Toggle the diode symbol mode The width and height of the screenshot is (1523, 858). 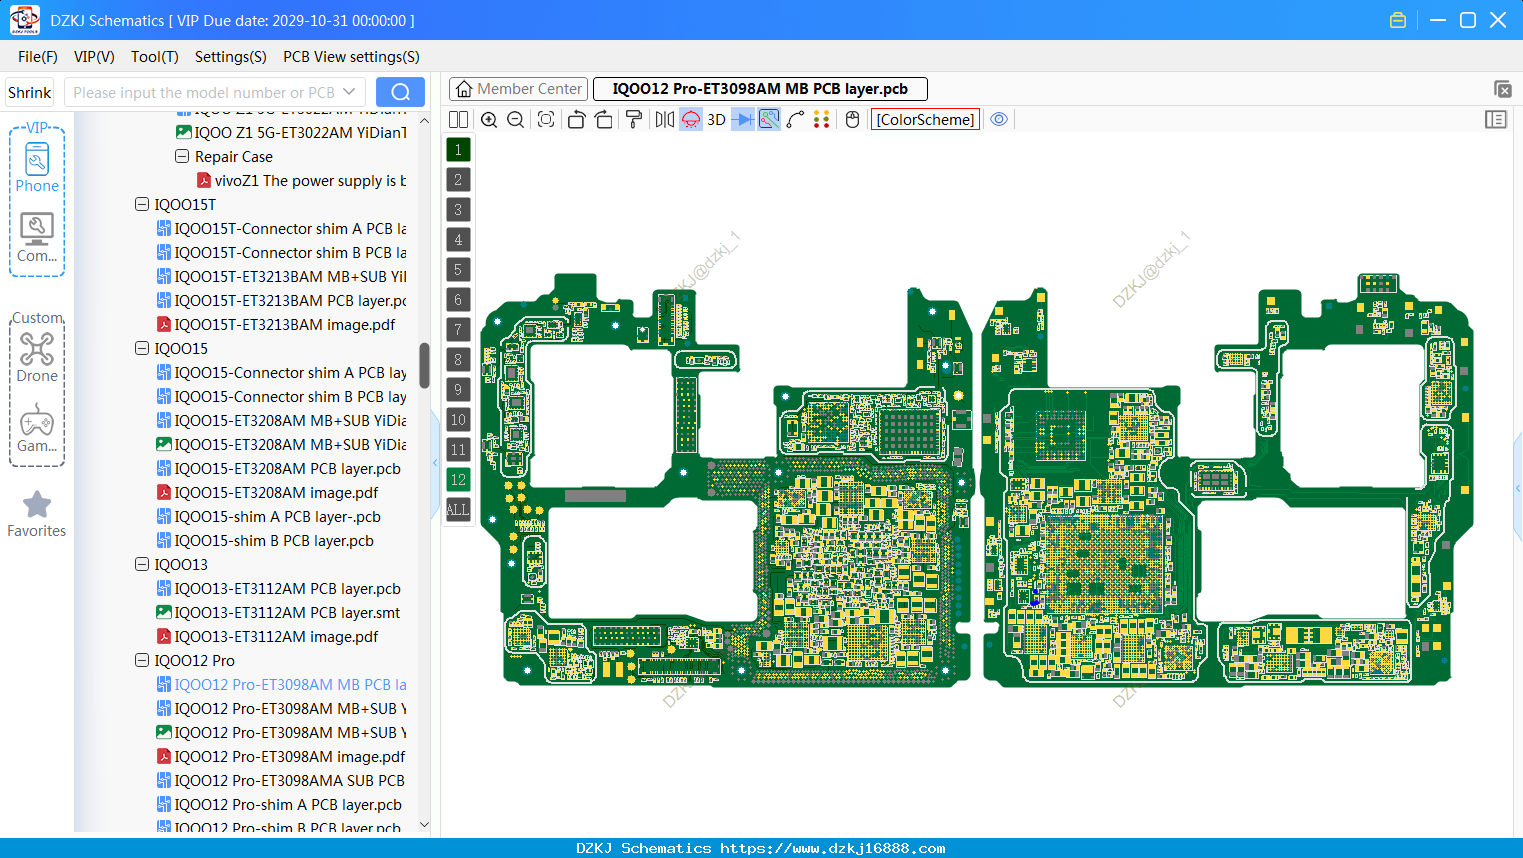tap(743, 119)
